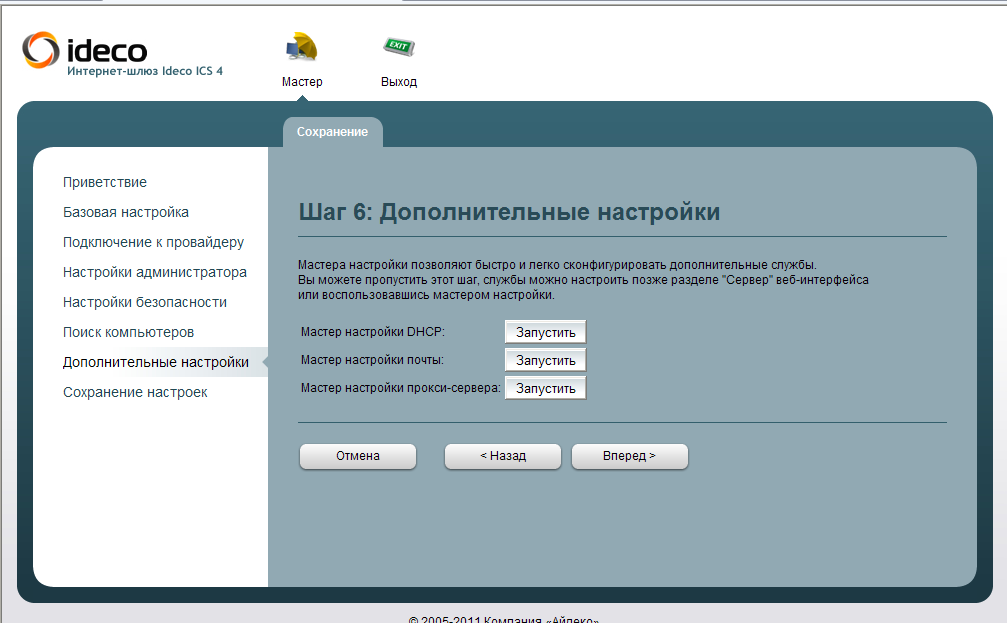Switch to the Сохранение tab
The image size is (1007, 623).
point(332,132)
